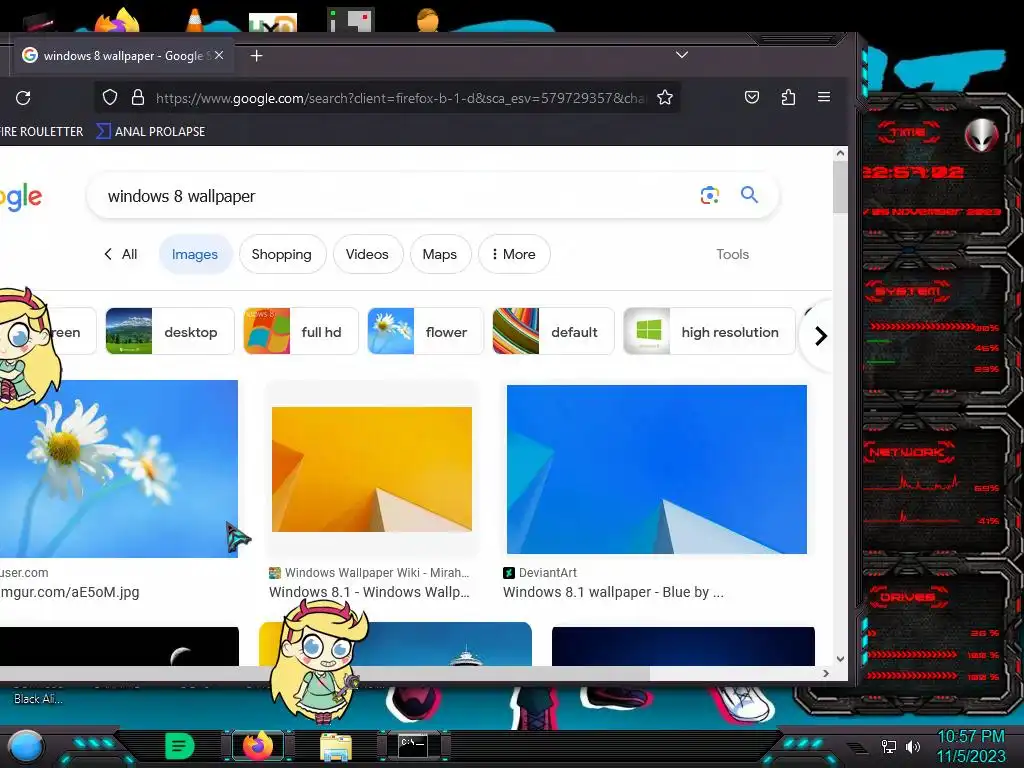1024x768 pixels.
Task: Close the windows 8 wallpaper tab
Action: click(x=219, y=56)
